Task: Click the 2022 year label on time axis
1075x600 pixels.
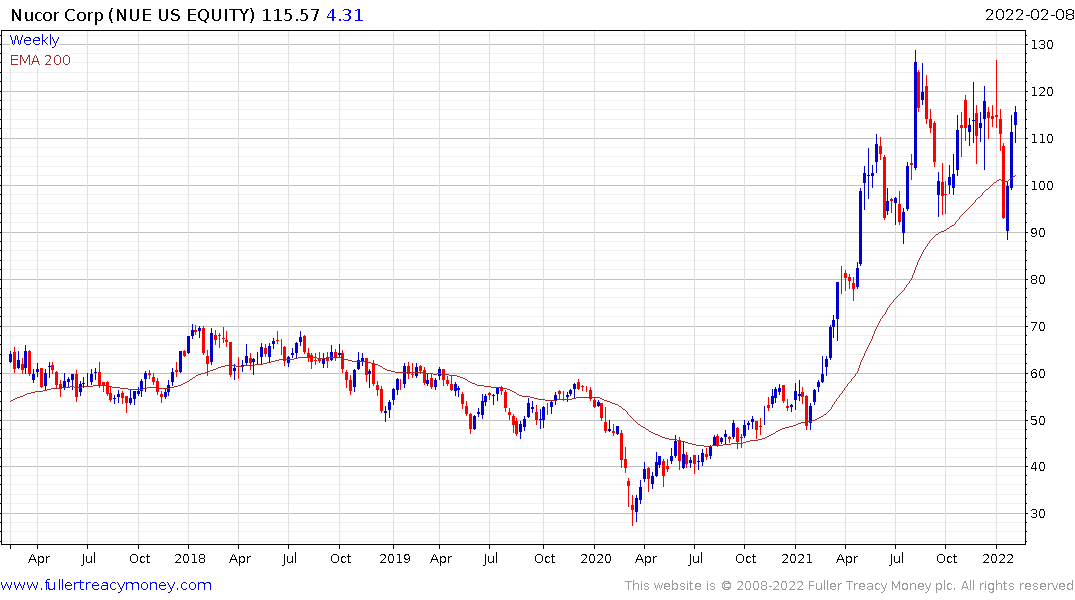Action: click(998, 558)
